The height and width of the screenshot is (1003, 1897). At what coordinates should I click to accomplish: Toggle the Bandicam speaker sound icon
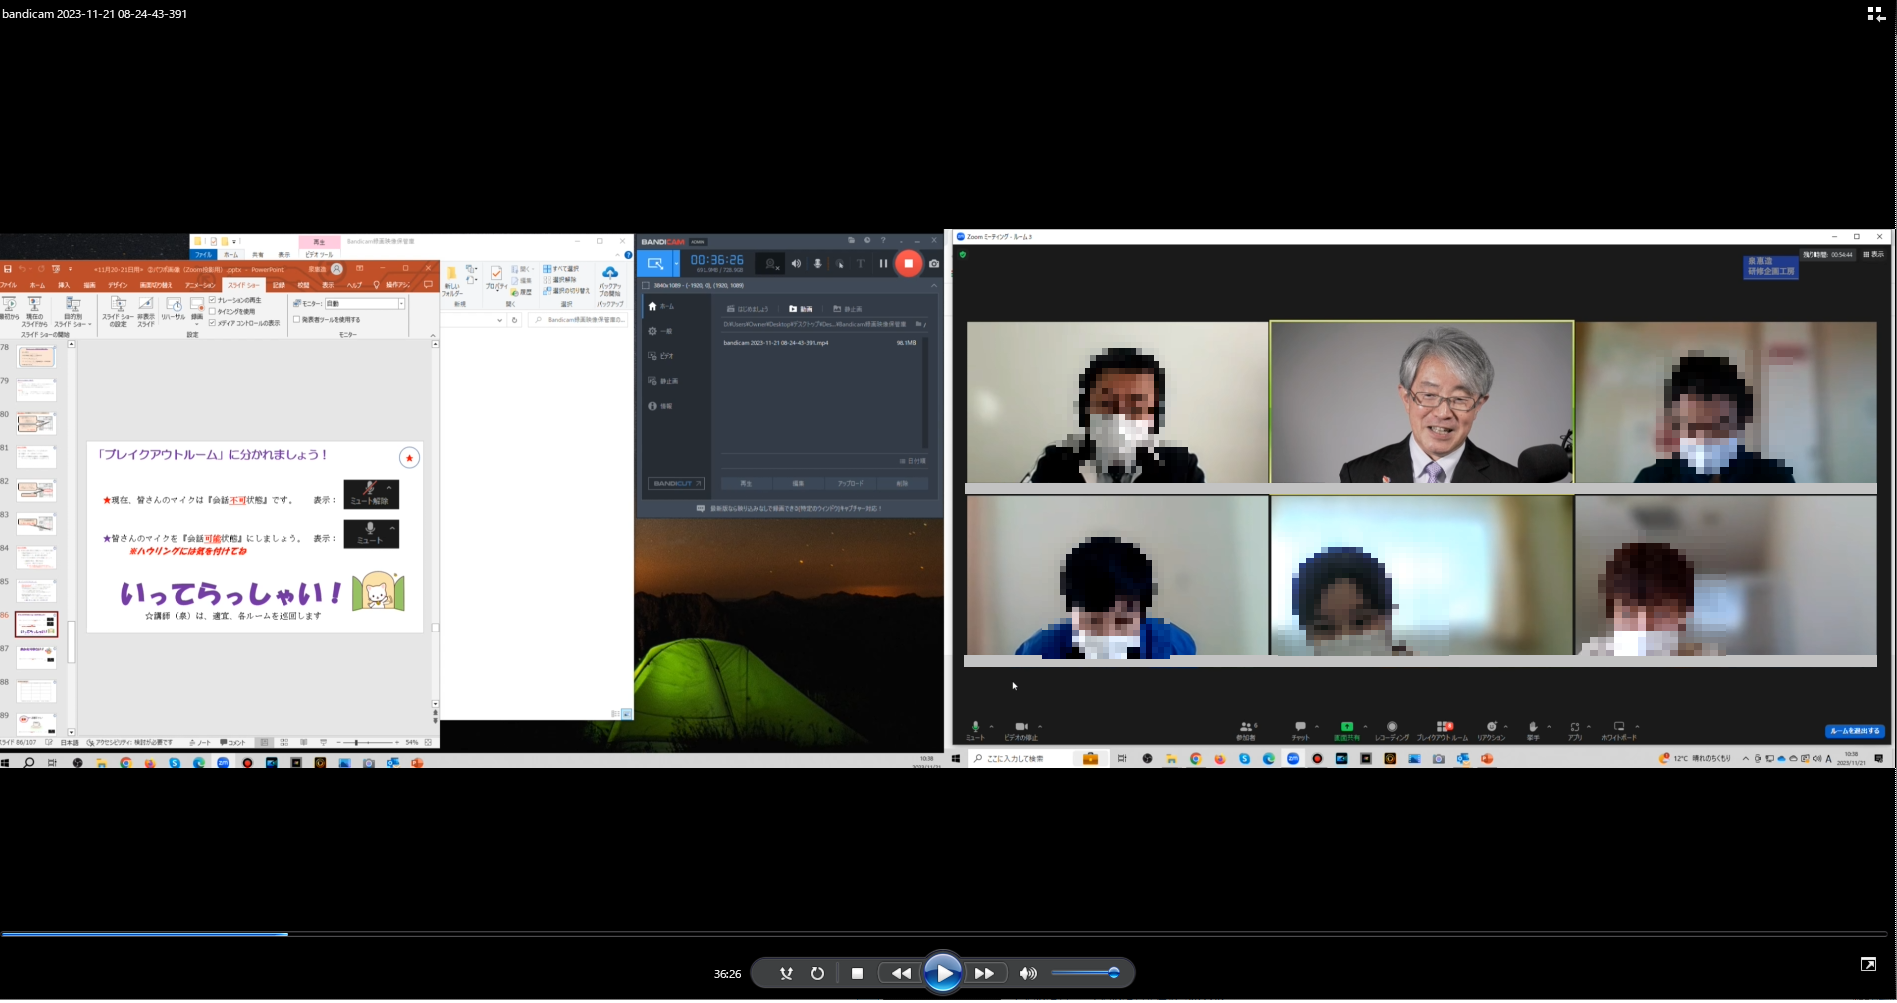tap(796, 264)
